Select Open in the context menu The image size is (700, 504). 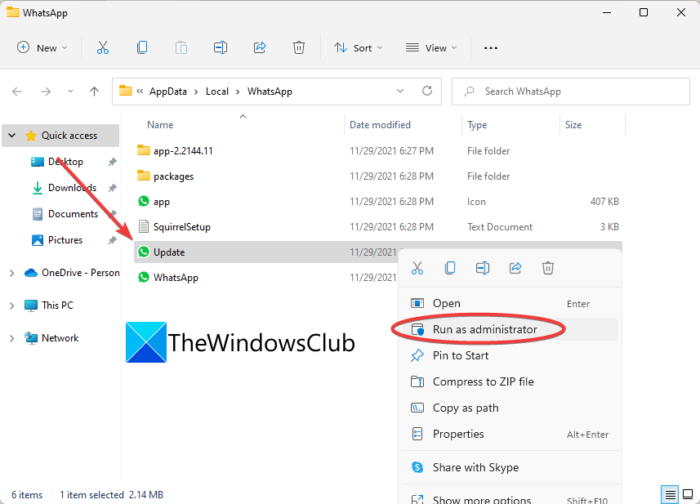pos(509,303)
